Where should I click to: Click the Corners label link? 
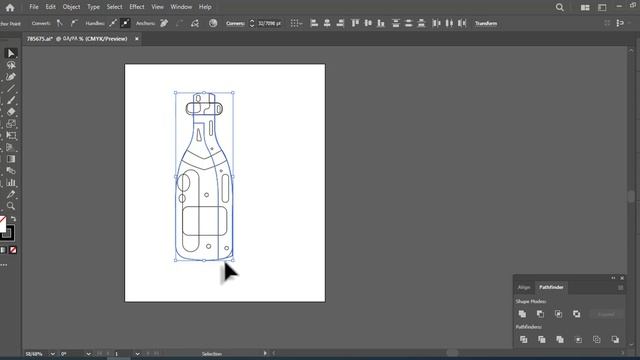click(236, 23)
